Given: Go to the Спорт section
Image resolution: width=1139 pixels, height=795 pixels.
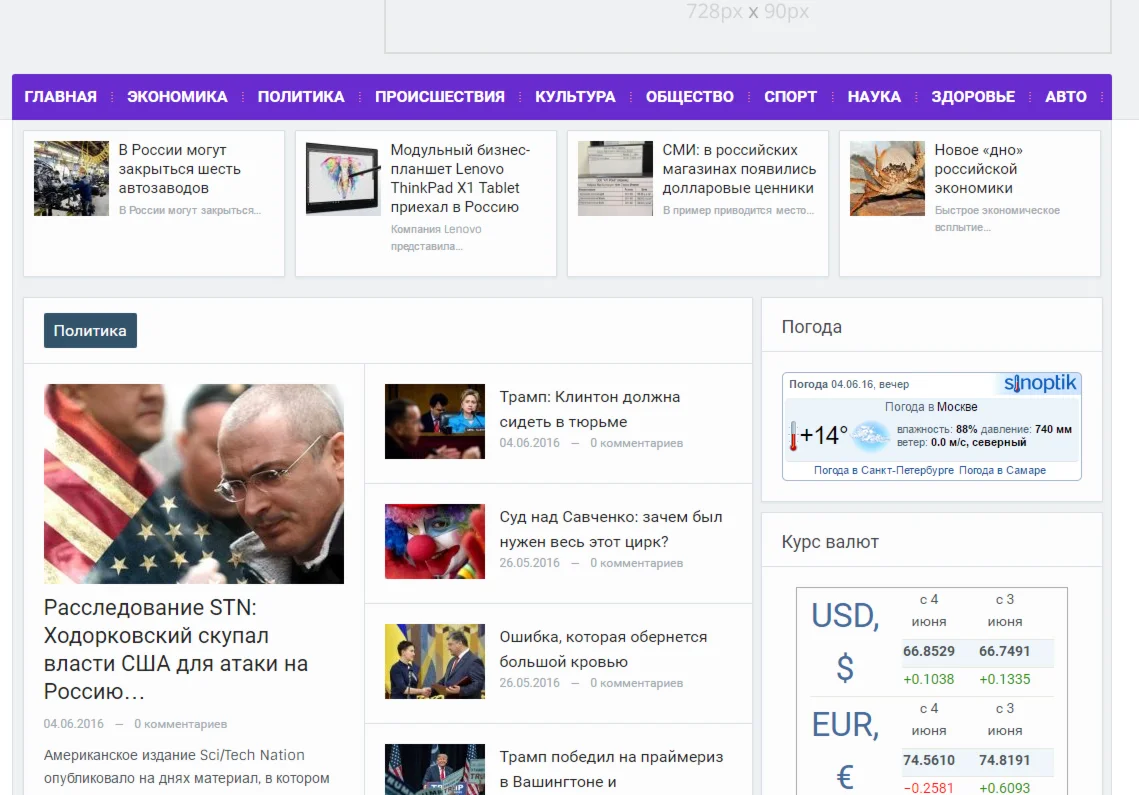Looking at the screenshot, I should pyautogui.click(x=790, y=97).
